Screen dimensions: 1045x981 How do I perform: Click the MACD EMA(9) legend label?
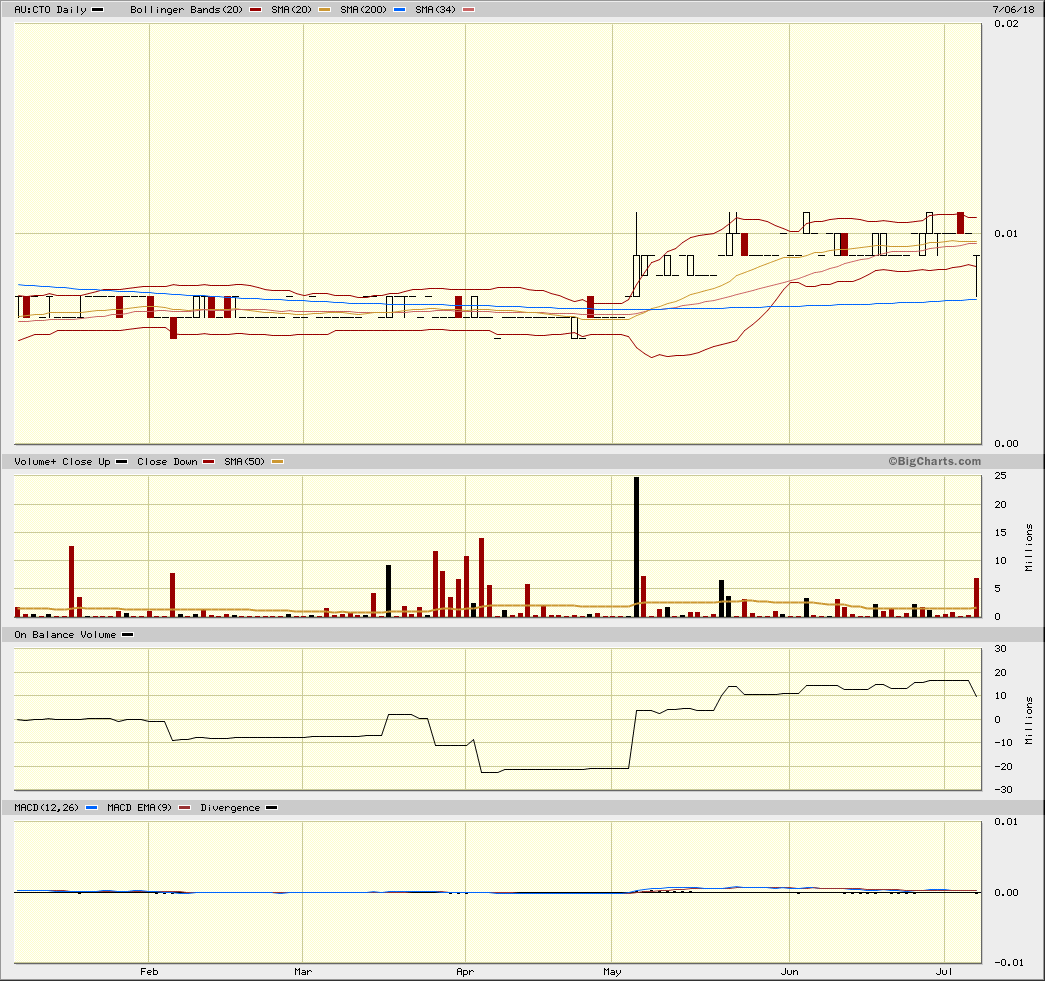[x=139, y=808]
